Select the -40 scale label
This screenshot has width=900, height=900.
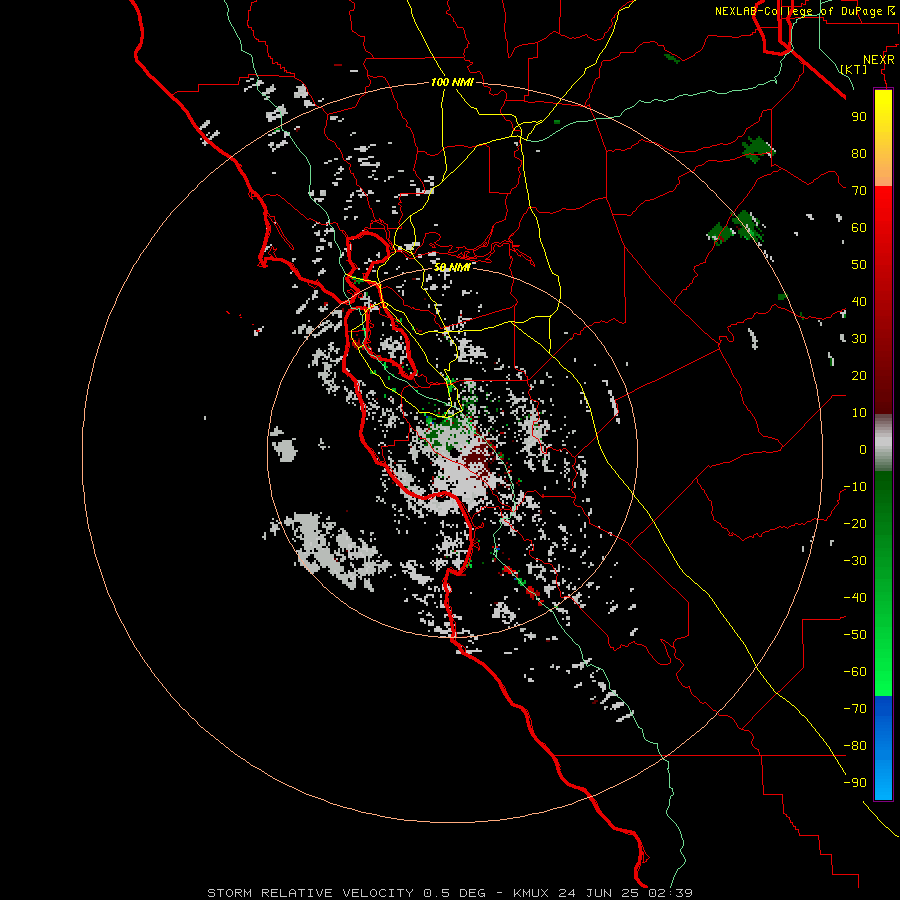point(855,598)
